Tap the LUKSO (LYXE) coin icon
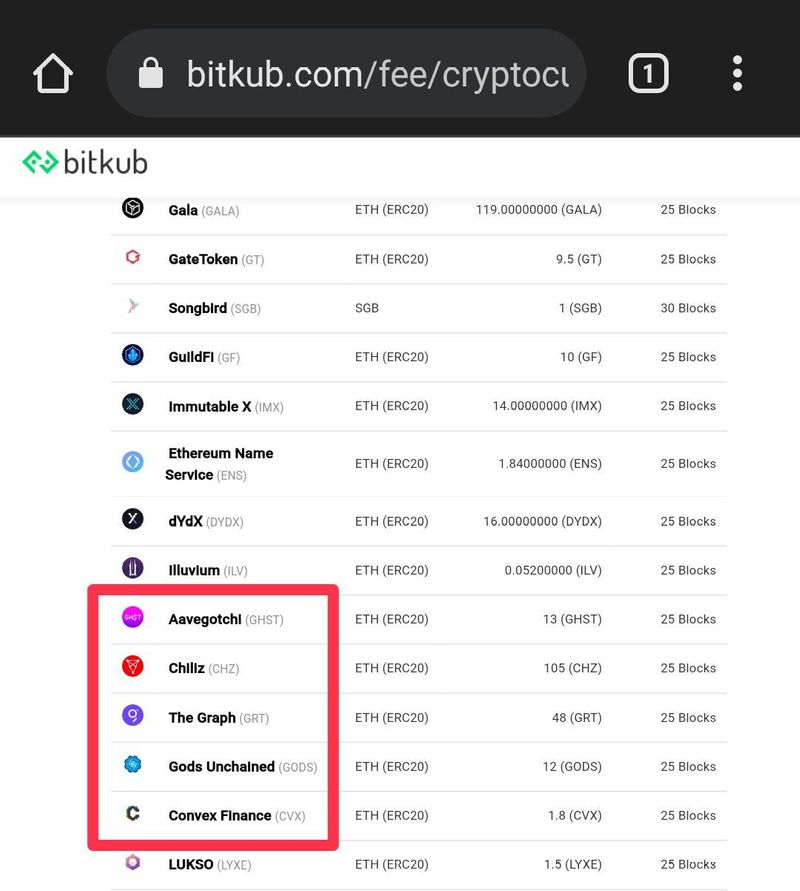 tap(133, 864)
